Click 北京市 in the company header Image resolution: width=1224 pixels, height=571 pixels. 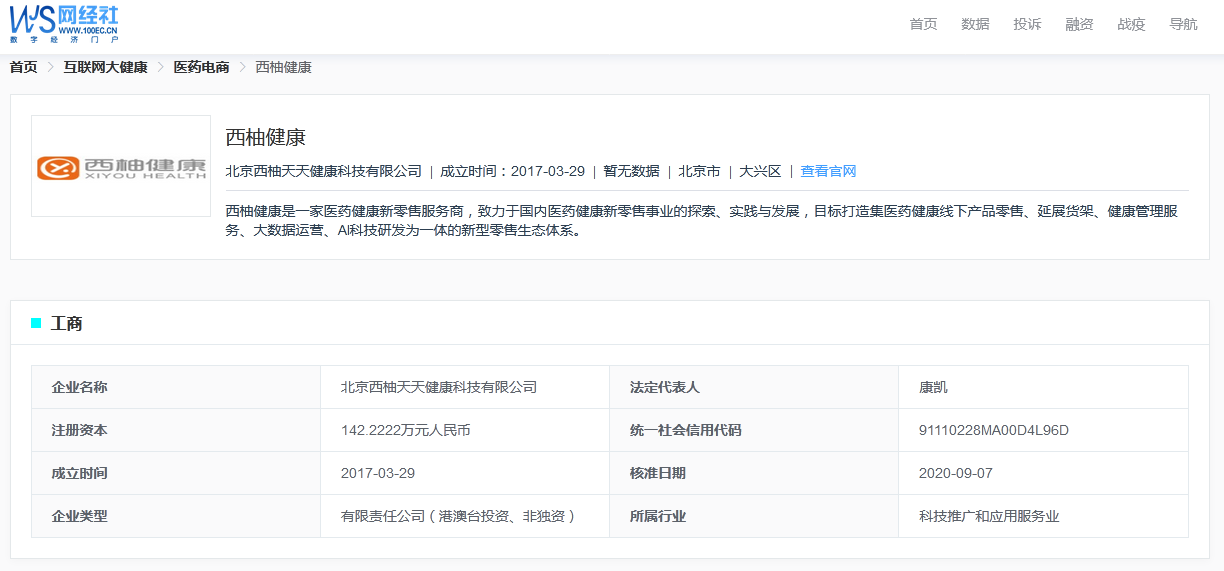click(699, 171)
